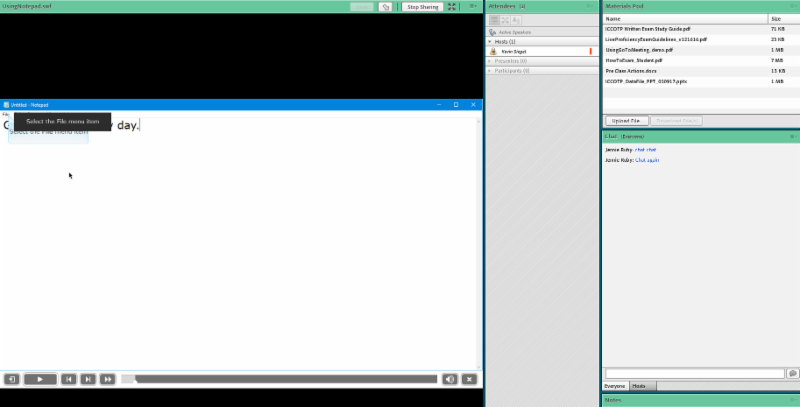Open the Notes pod options menu
800x407 pixels.
click(x=793, y=400)
